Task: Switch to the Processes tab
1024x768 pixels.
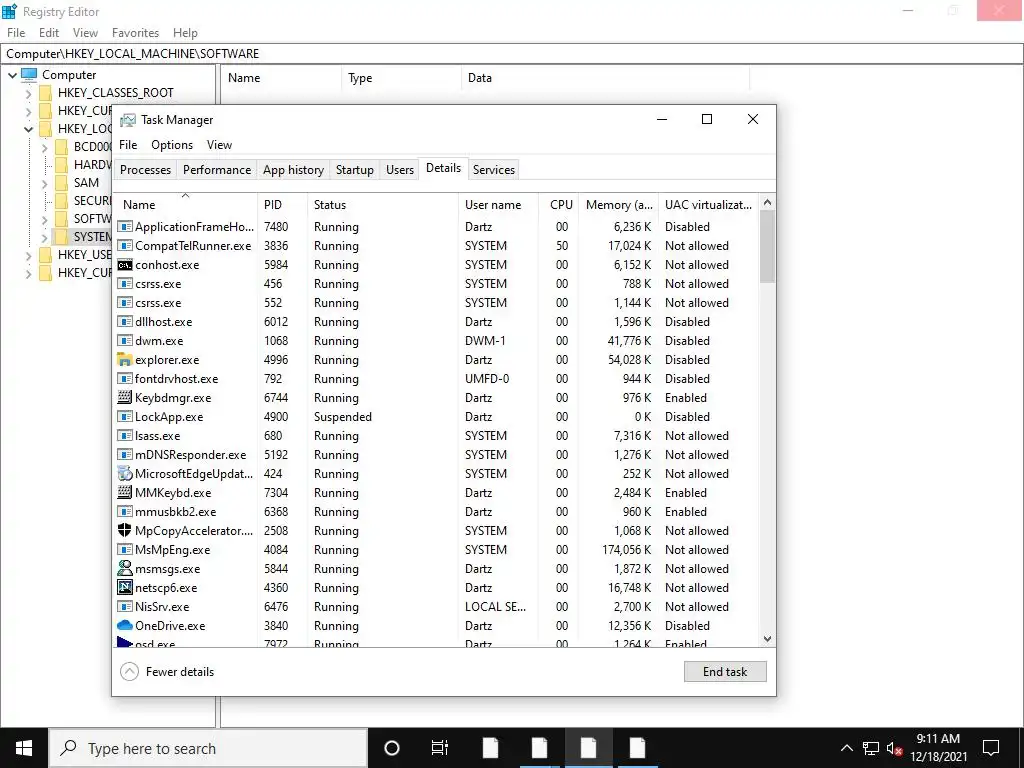Action: click(x=145, y=170)
